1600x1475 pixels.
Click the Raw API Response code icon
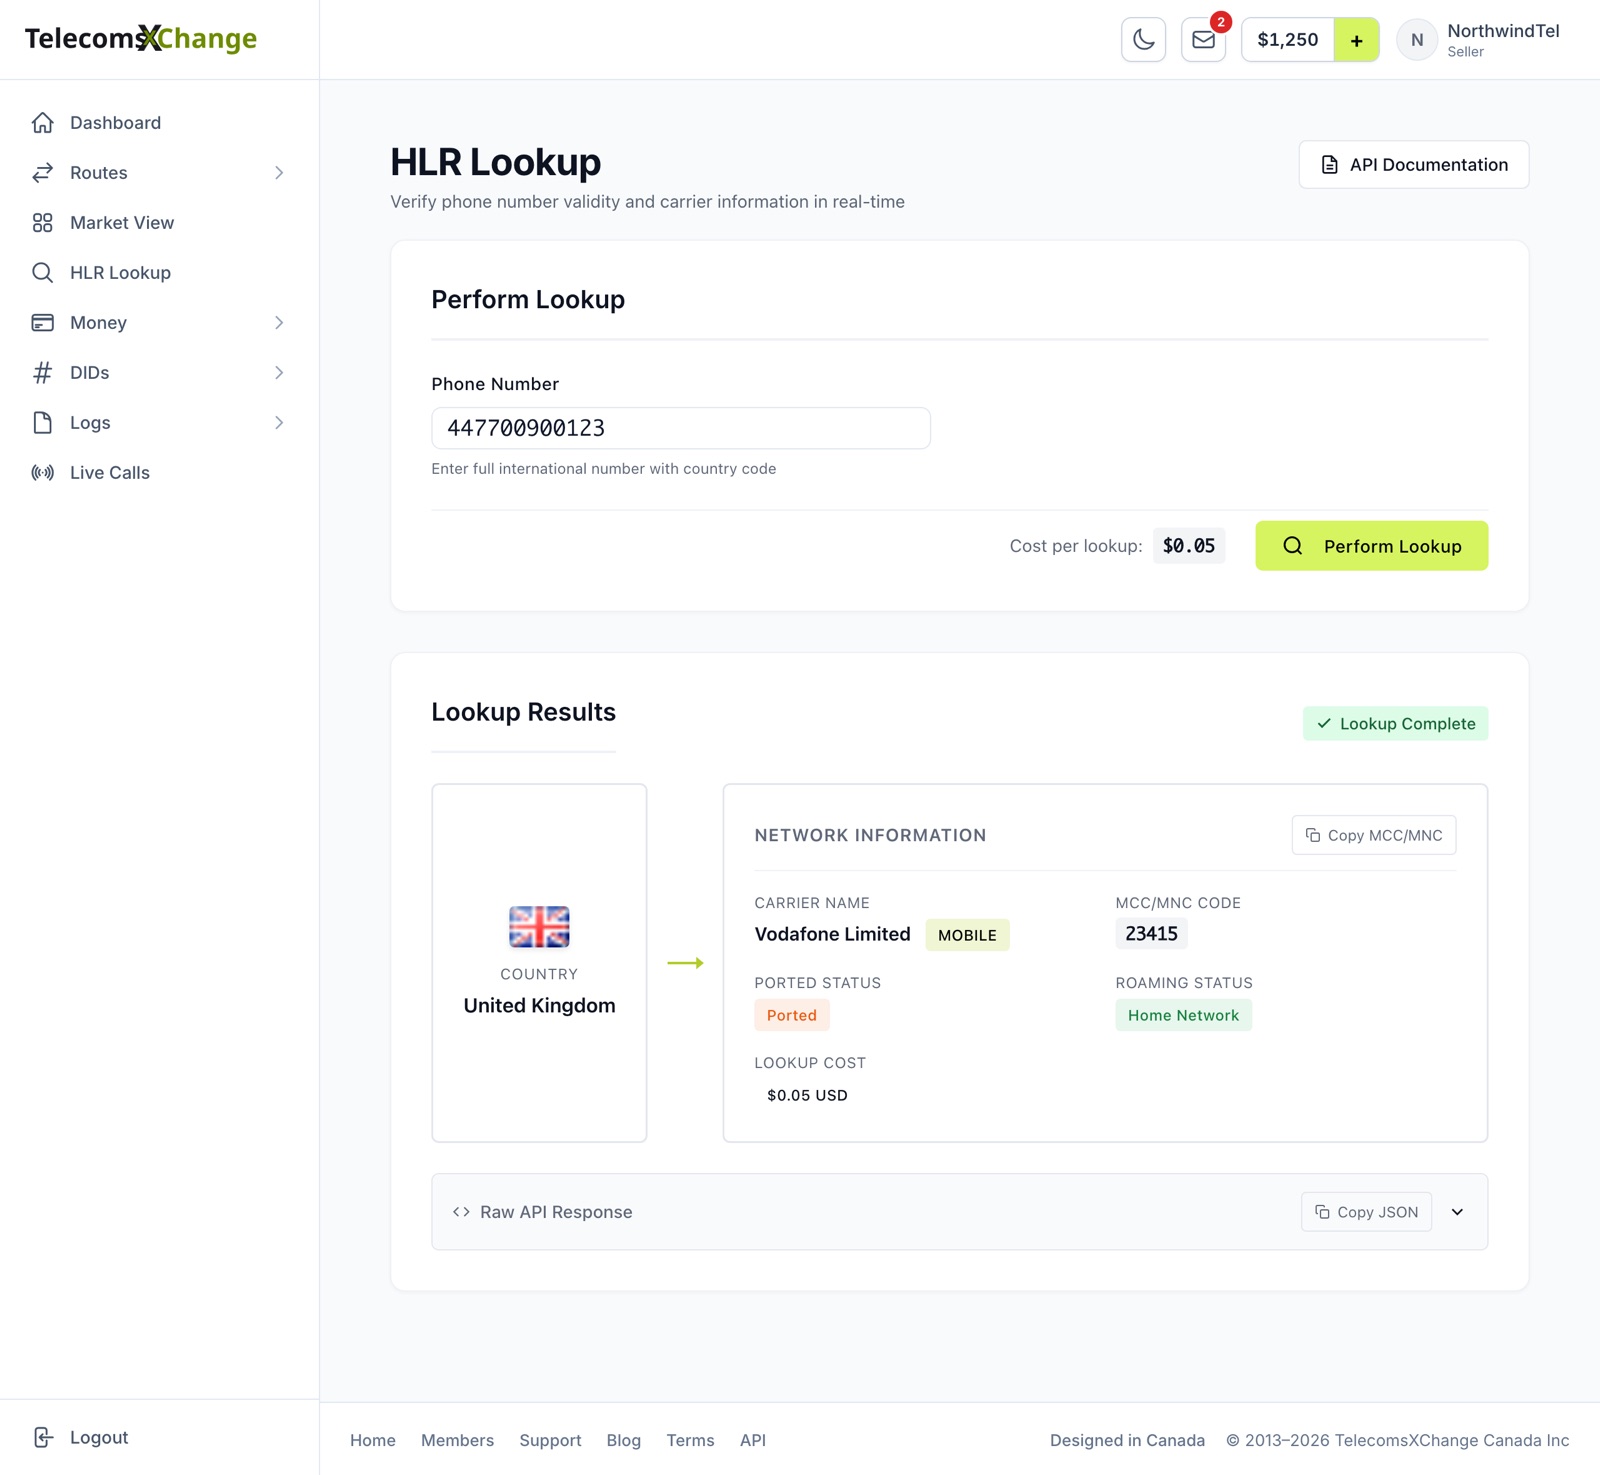pyautogui.click(x=461, y=1212)
